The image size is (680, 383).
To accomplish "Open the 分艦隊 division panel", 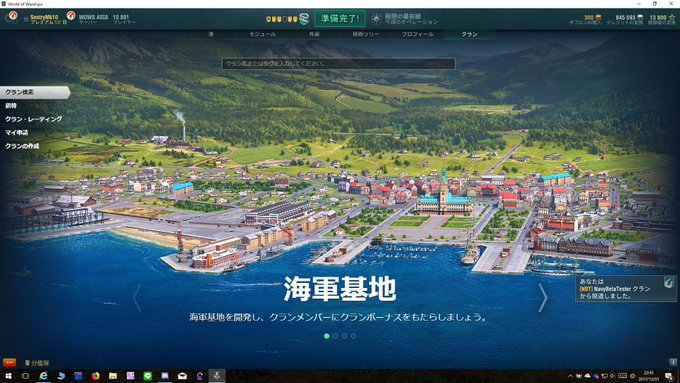I will [37, 363].
